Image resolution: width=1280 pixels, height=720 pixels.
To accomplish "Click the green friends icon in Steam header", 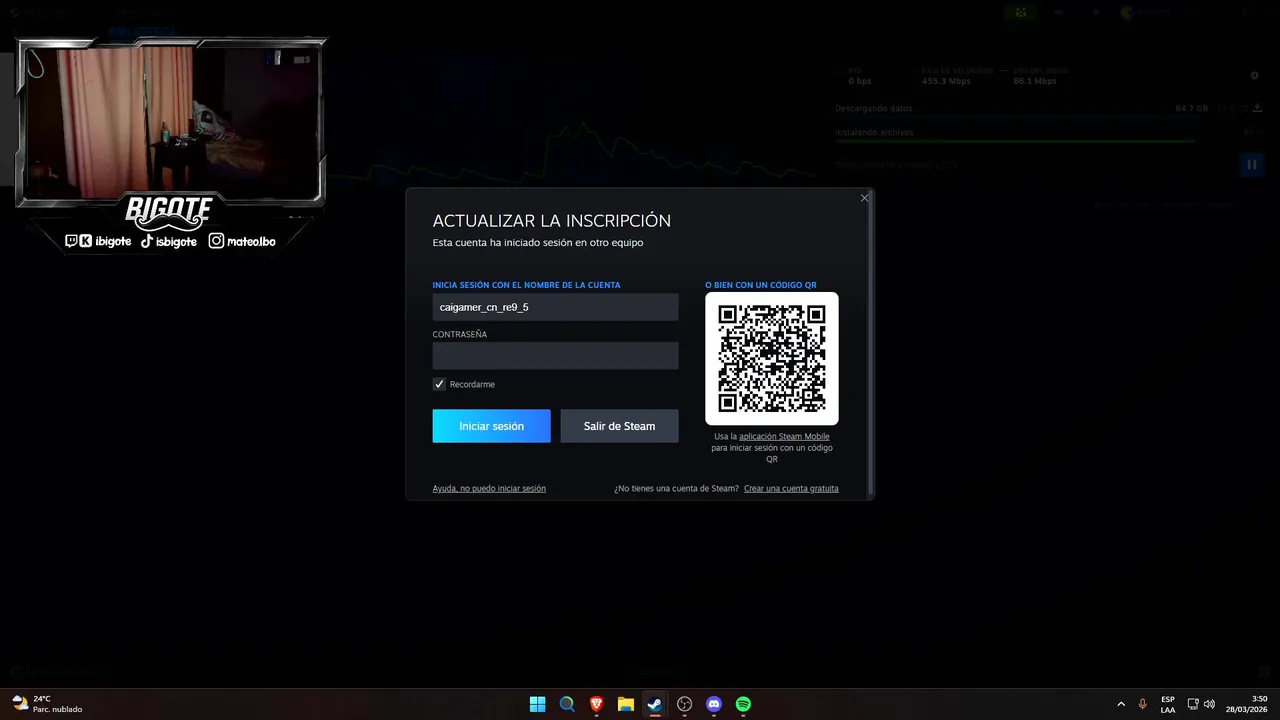I will pyautogui.click(x=1020, y=13).
